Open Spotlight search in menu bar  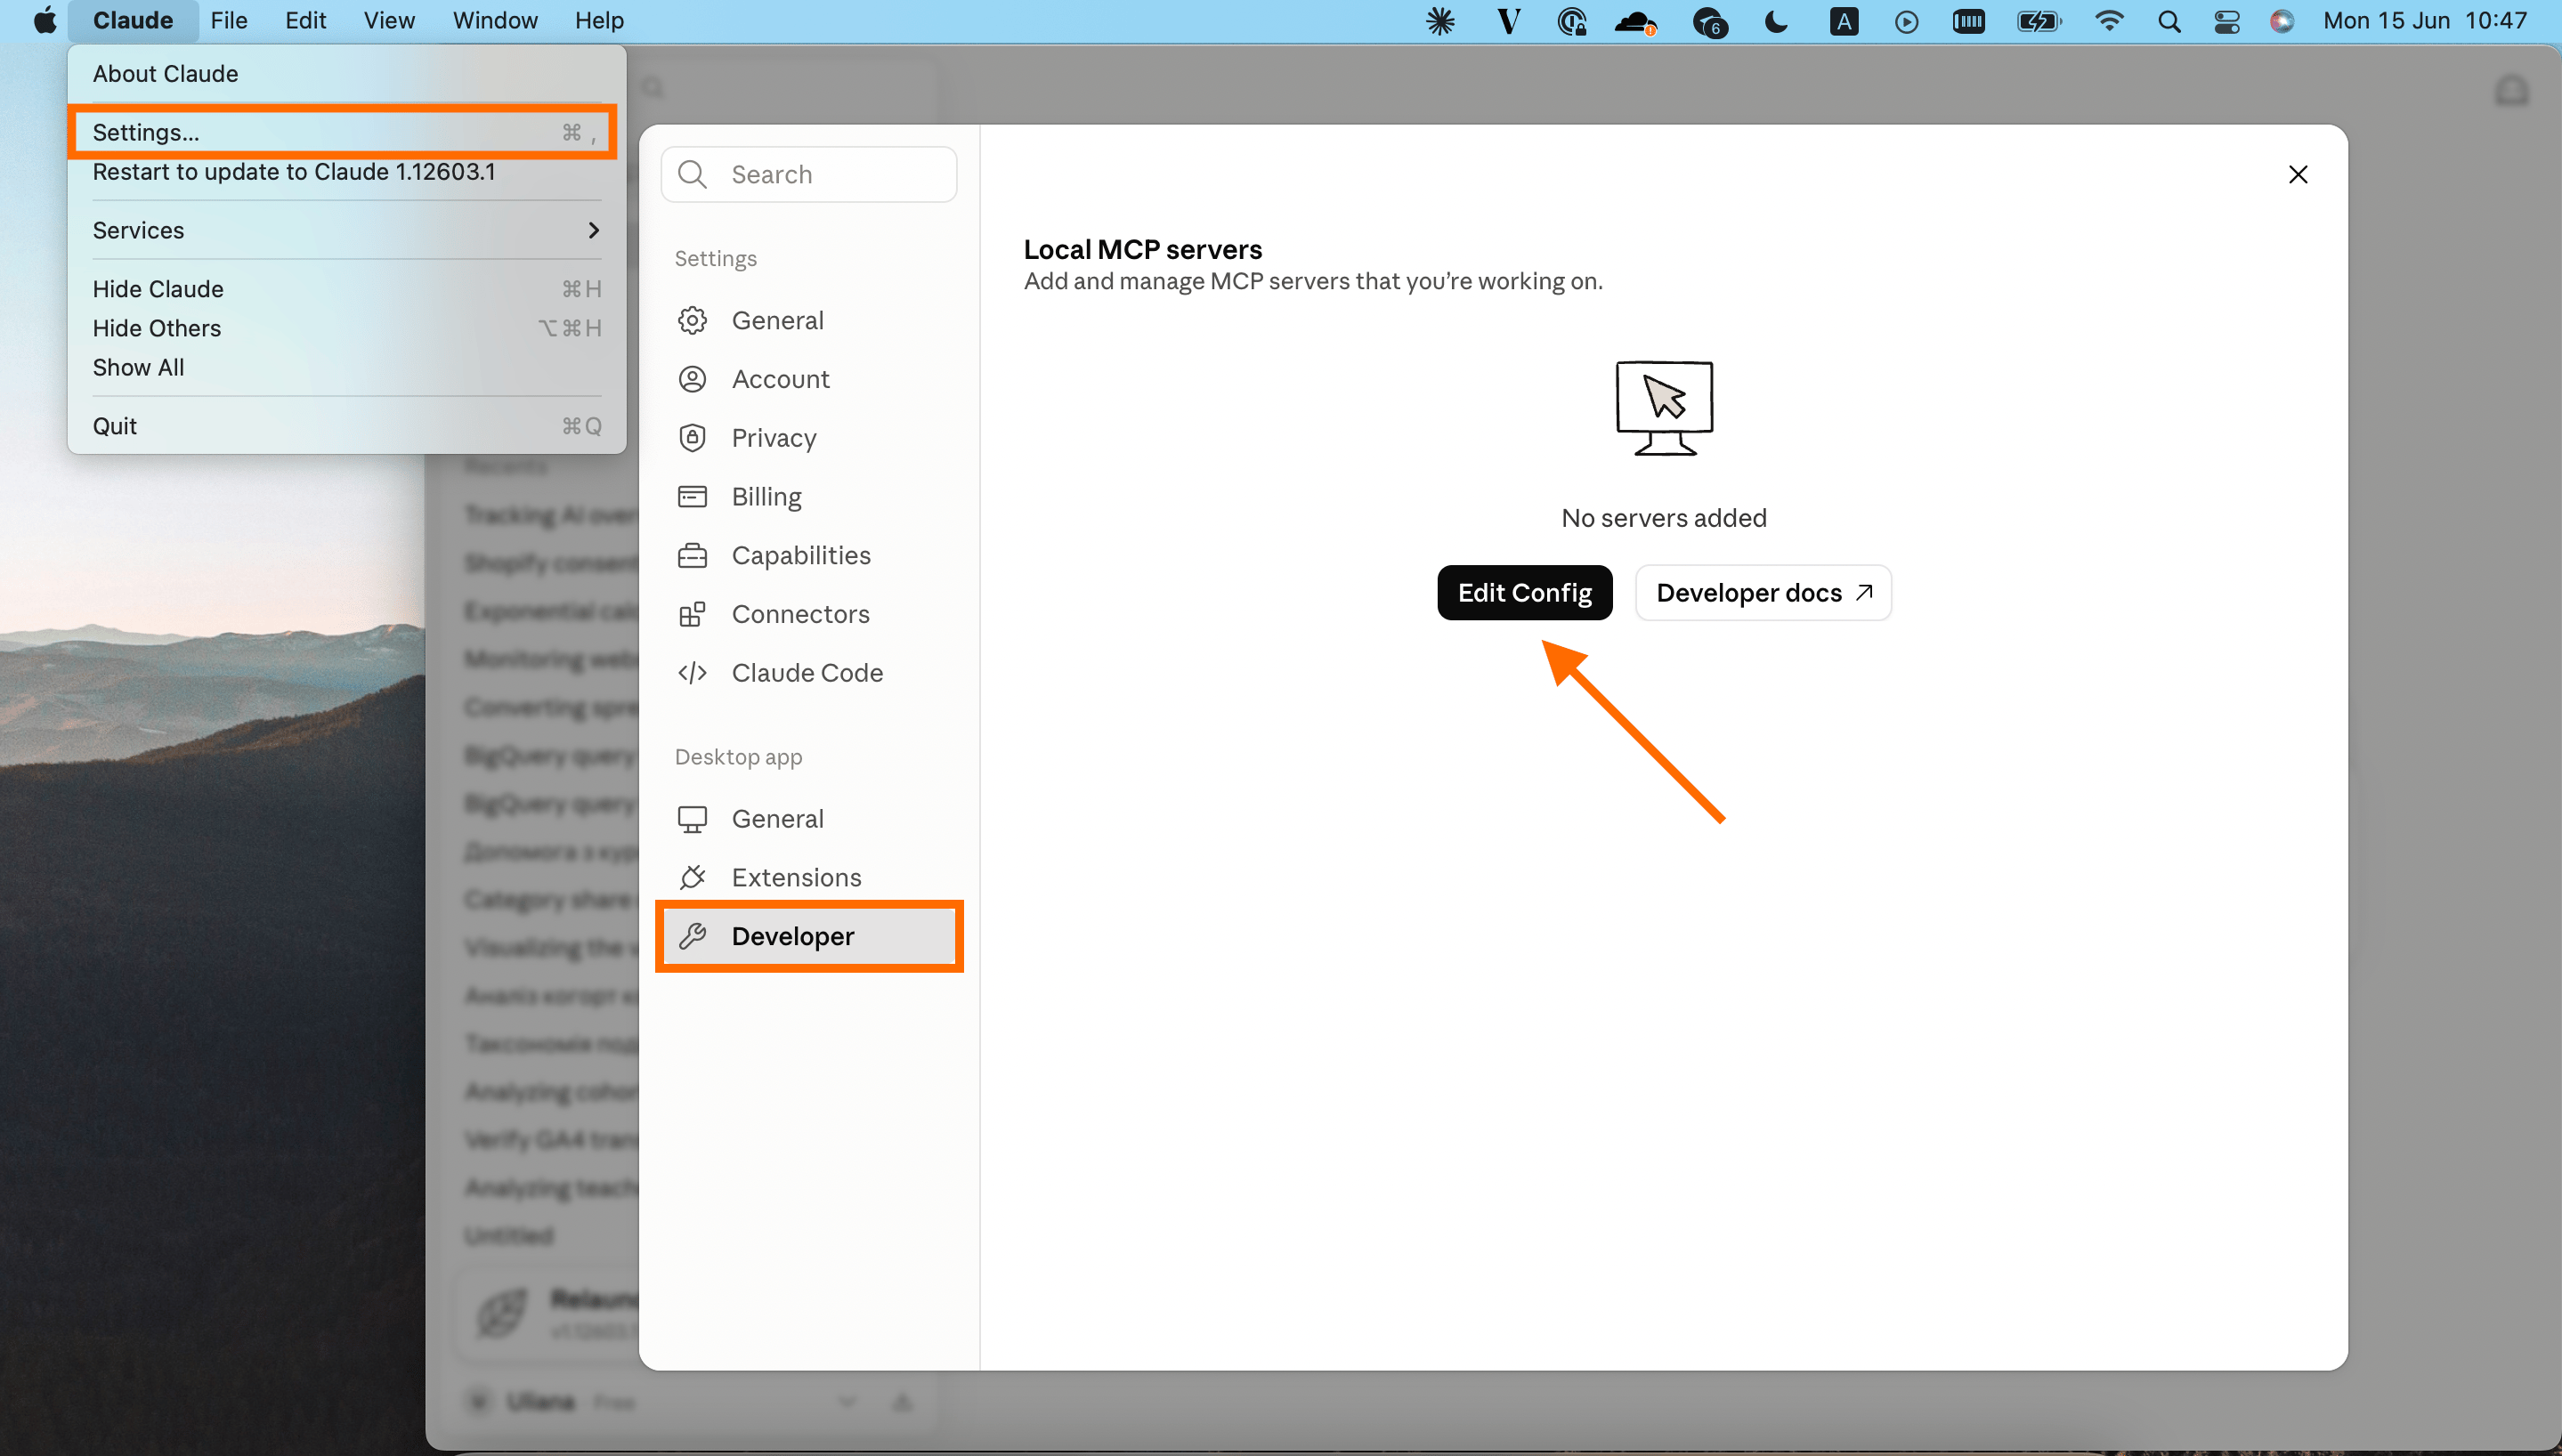click(x=2169, y=21)
